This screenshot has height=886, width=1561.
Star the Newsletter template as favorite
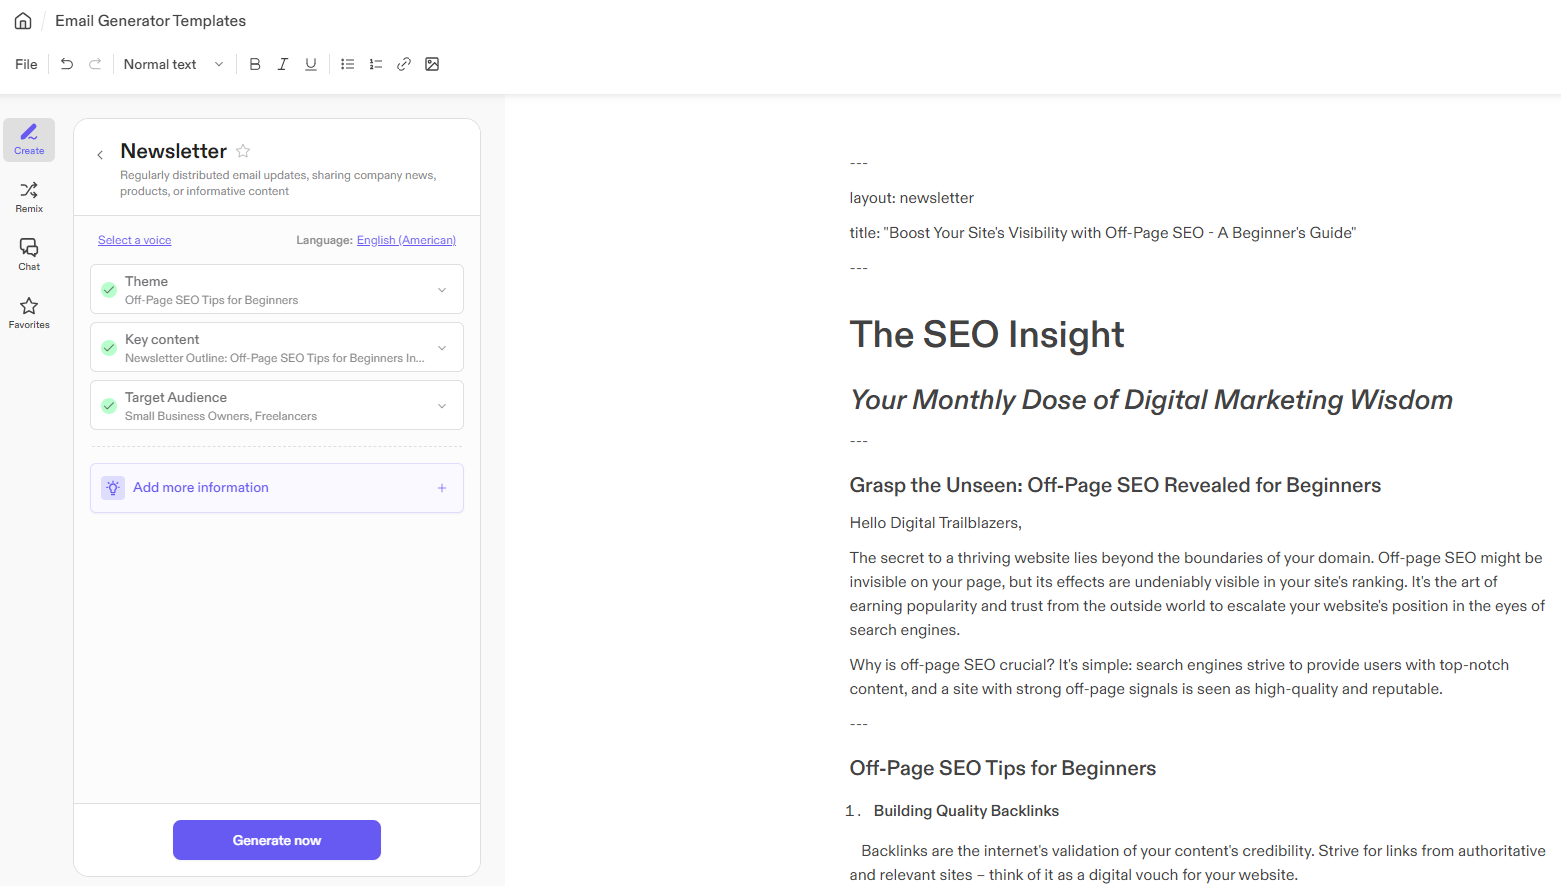click(243, 150)
